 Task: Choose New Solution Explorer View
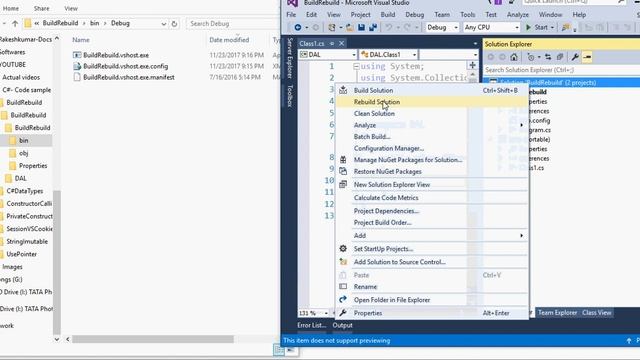pos(432,184)
